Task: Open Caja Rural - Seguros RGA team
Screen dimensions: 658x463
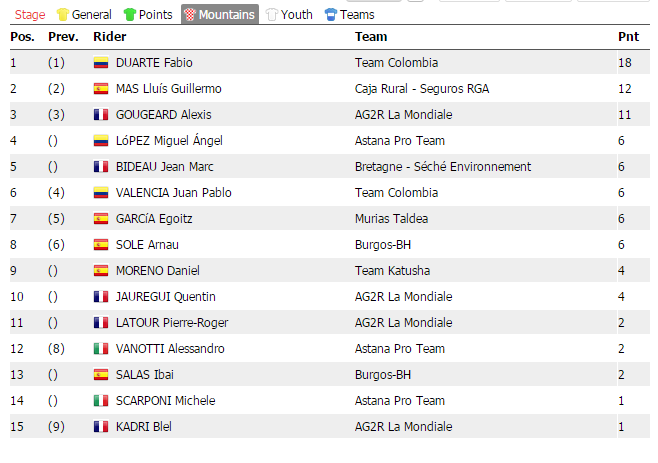Action: [422, 89]
